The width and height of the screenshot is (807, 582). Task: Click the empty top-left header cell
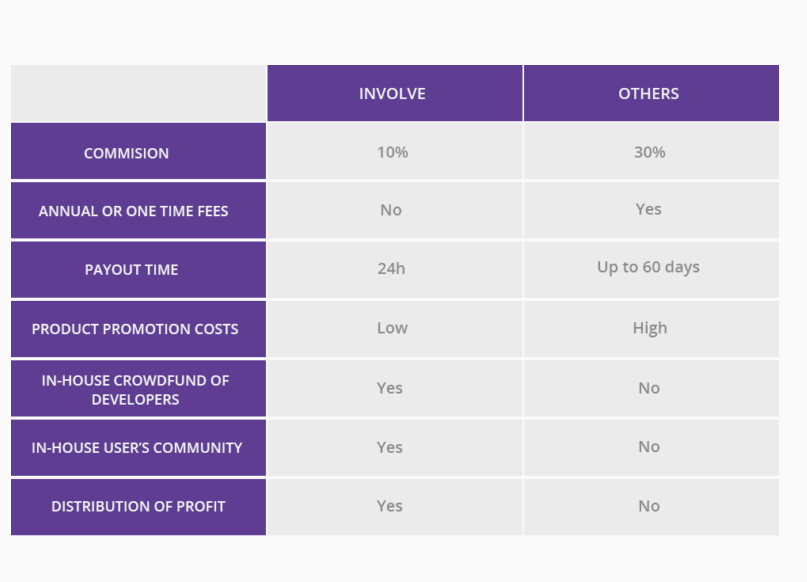click(x=138, y=93)
